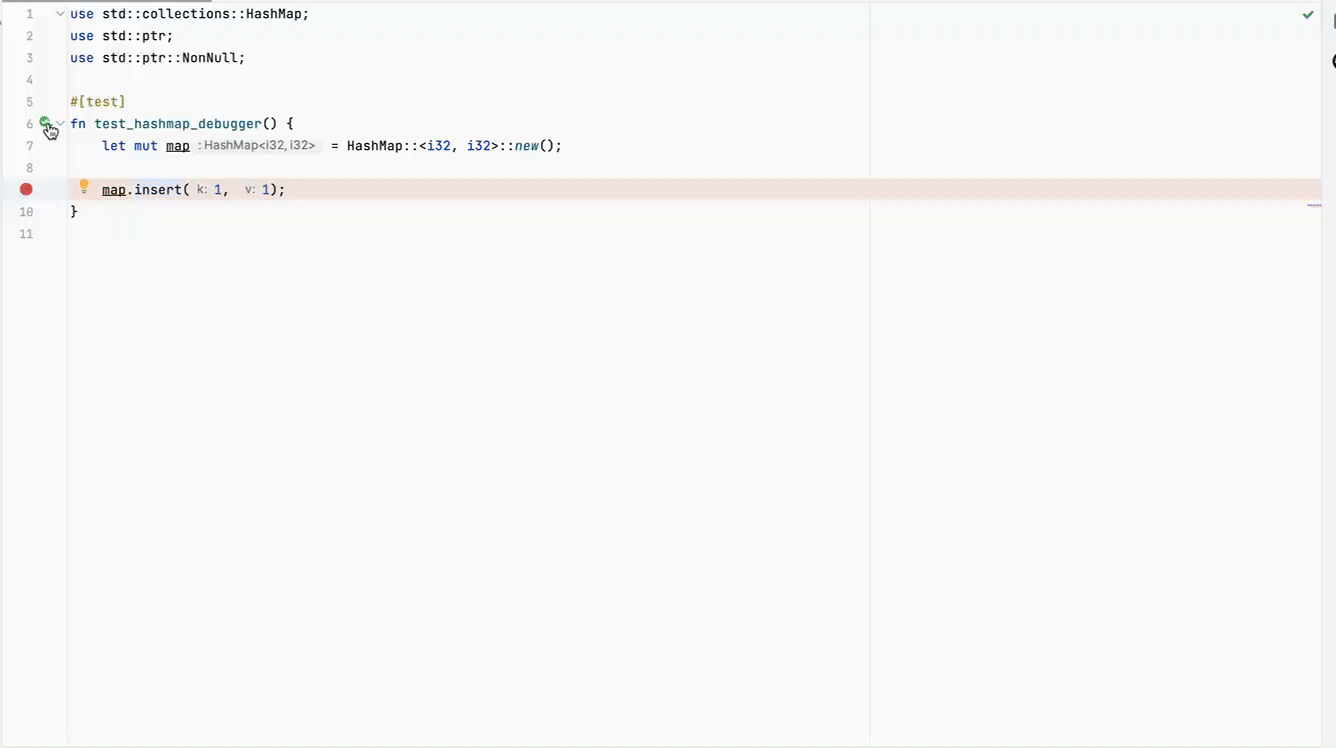
Task: Click the 'new' call on line 7
Action: tap(527, 146)
